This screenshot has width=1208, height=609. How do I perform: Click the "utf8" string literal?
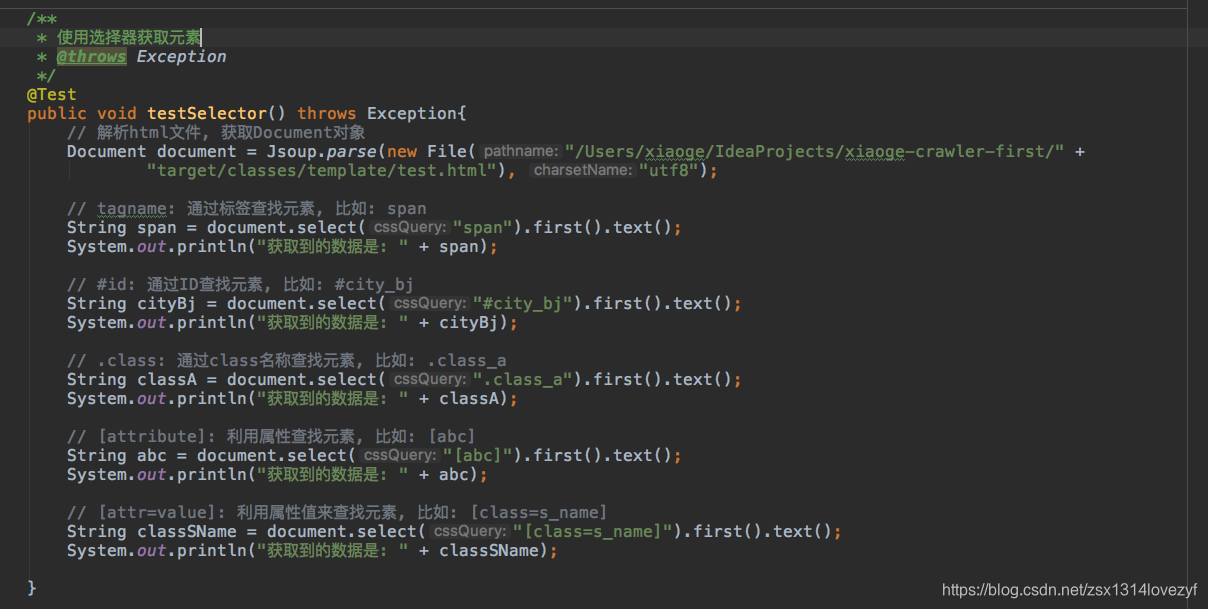668,170
